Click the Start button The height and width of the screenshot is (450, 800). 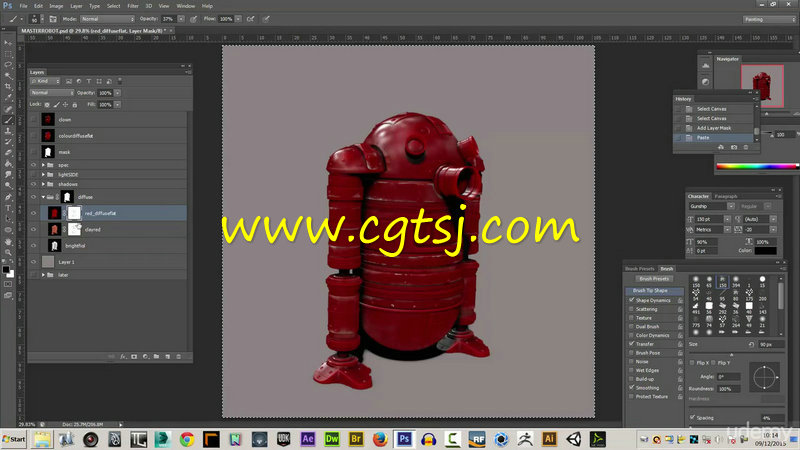(x=14, y=439)
